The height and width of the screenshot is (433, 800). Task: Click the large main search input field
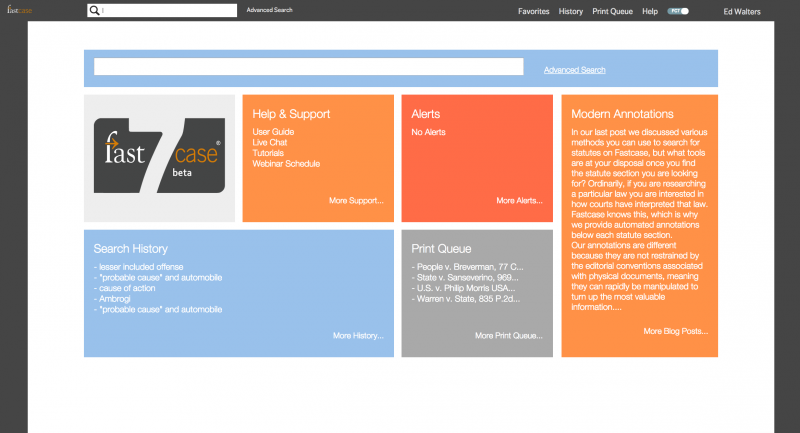pos(308,67)
